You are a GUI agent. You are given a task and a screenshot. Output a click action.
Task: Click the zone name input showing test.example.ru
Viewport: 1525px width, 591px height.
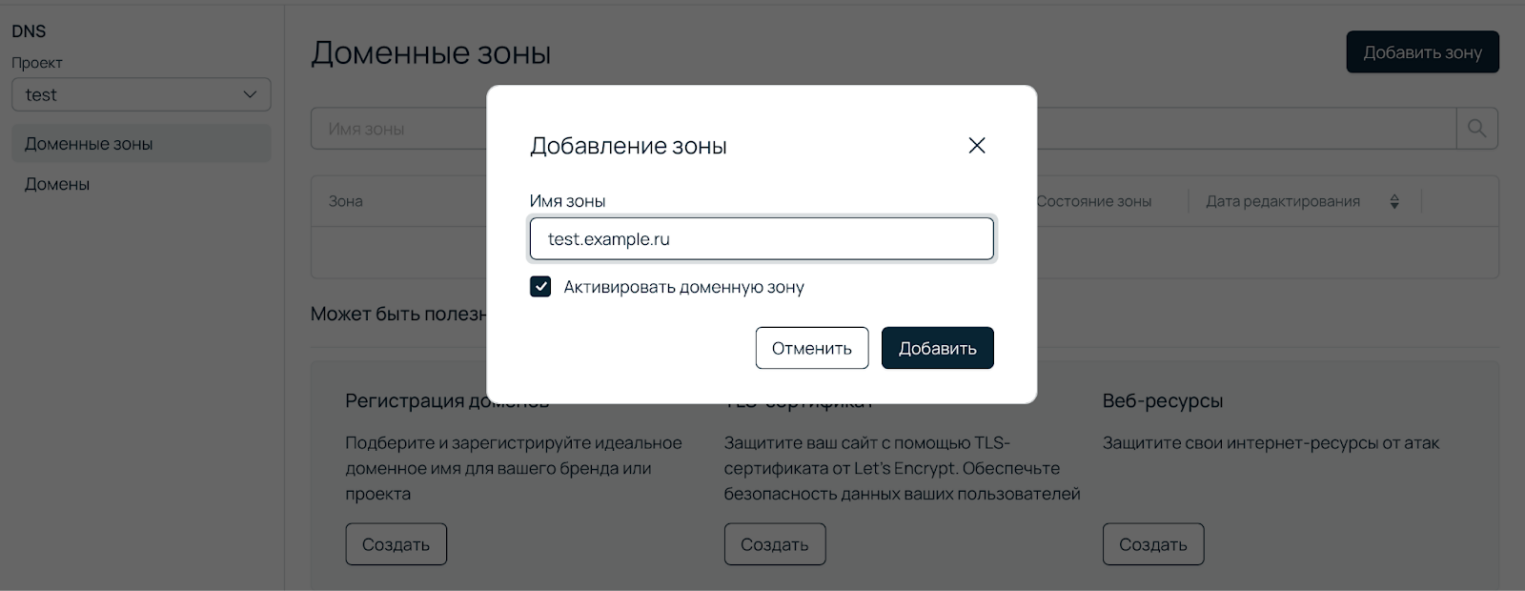761,238
